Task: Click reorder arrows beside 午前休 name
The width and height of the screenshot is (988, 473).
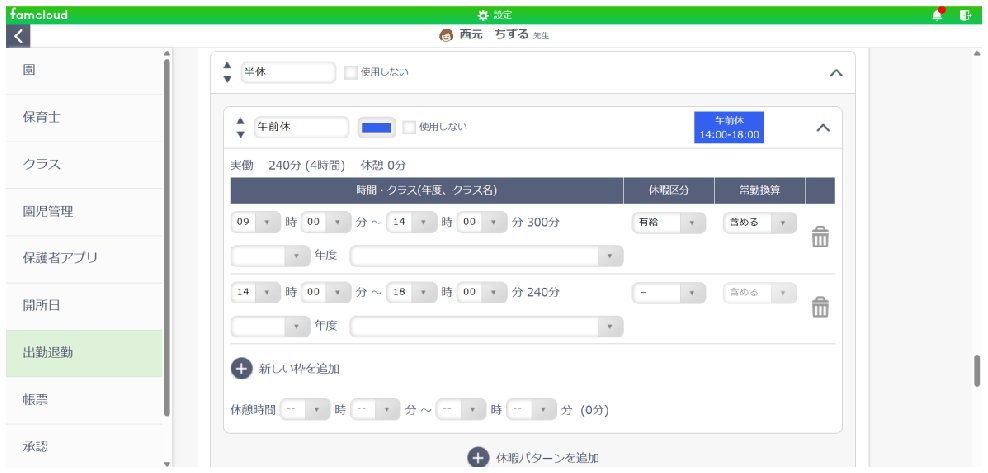Action: coord(239,128)
